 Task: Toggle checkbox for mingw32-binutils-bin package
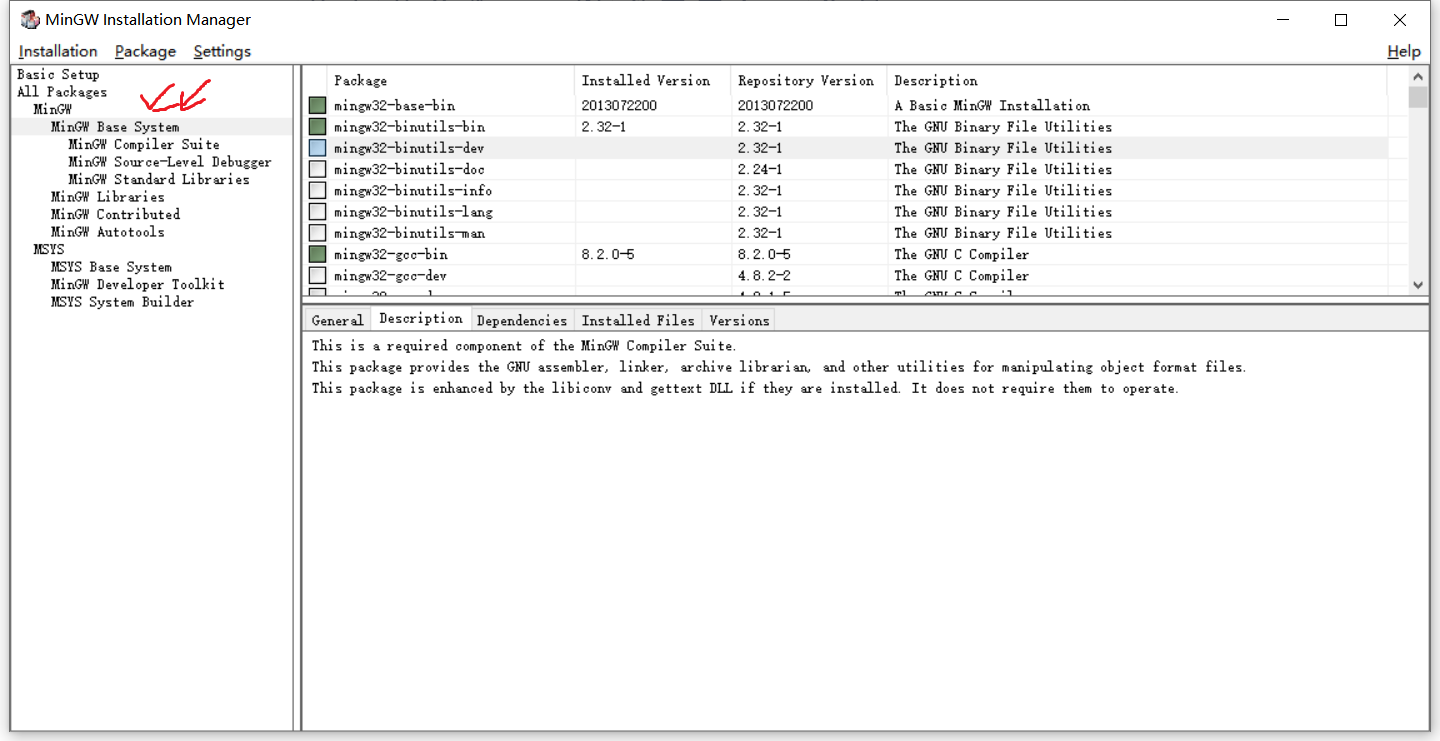(x=317, y=126)
